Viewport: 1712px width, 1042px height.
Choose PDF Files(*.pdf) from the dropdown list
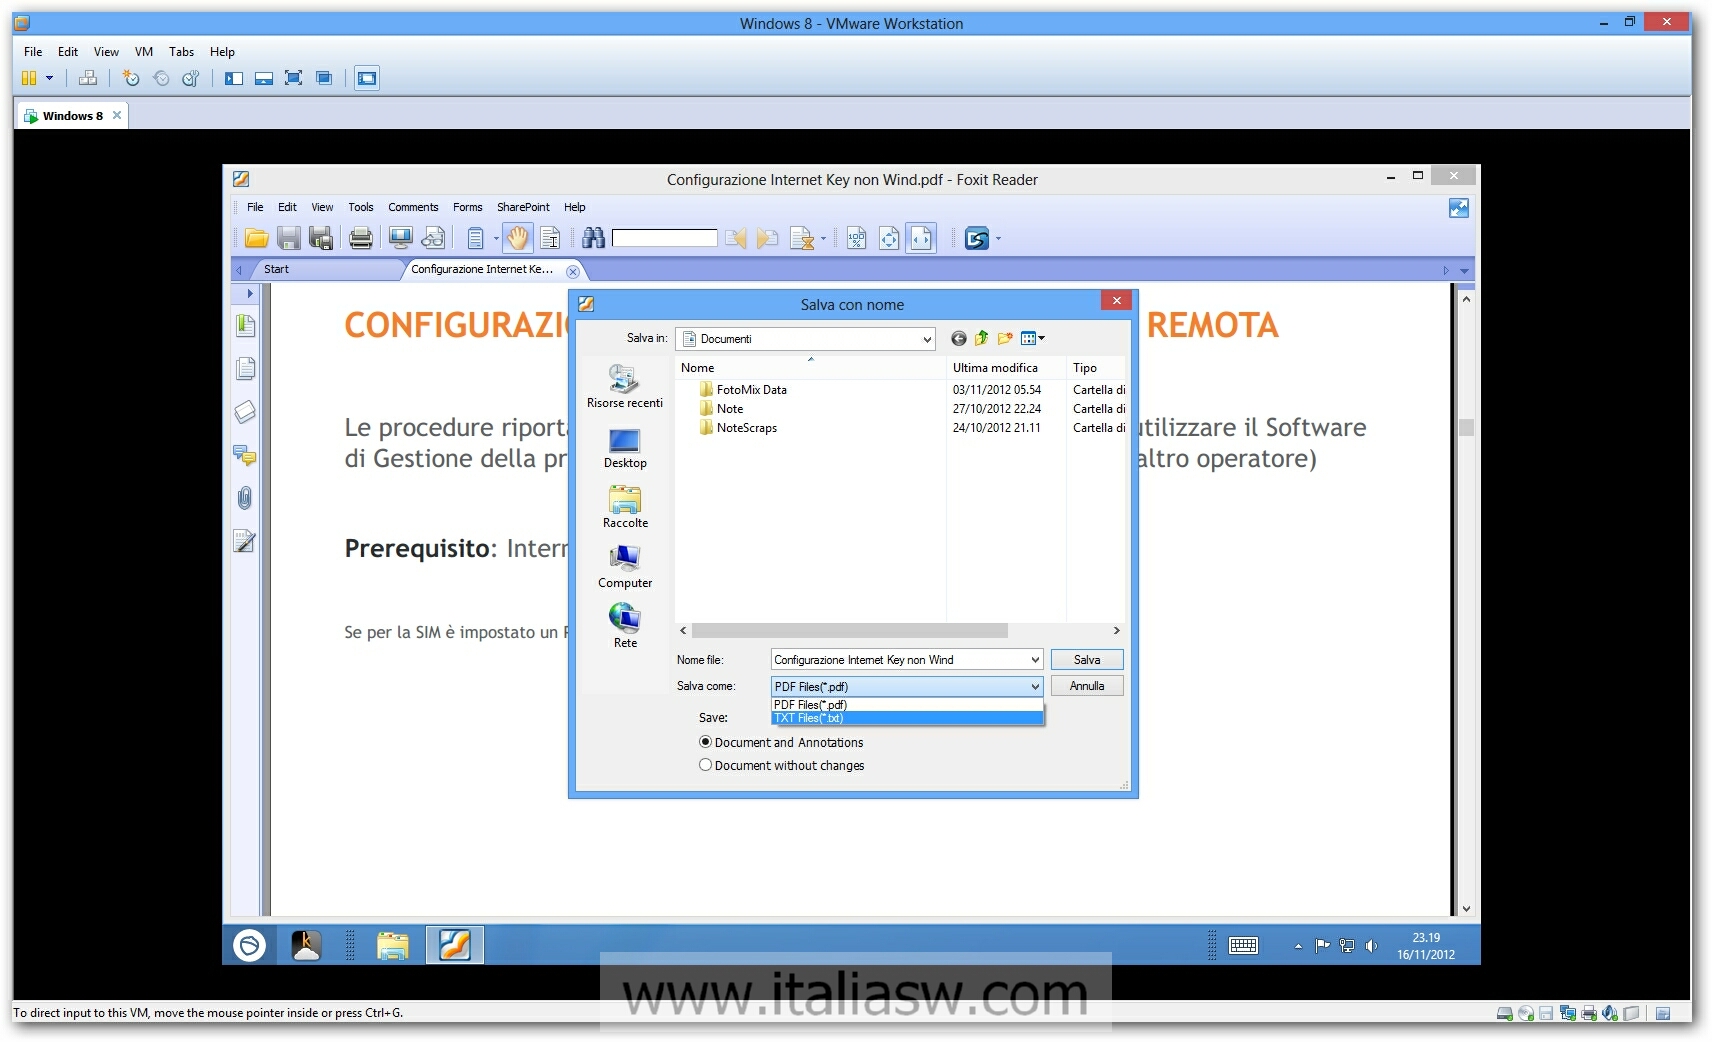[x=907, y=705]
